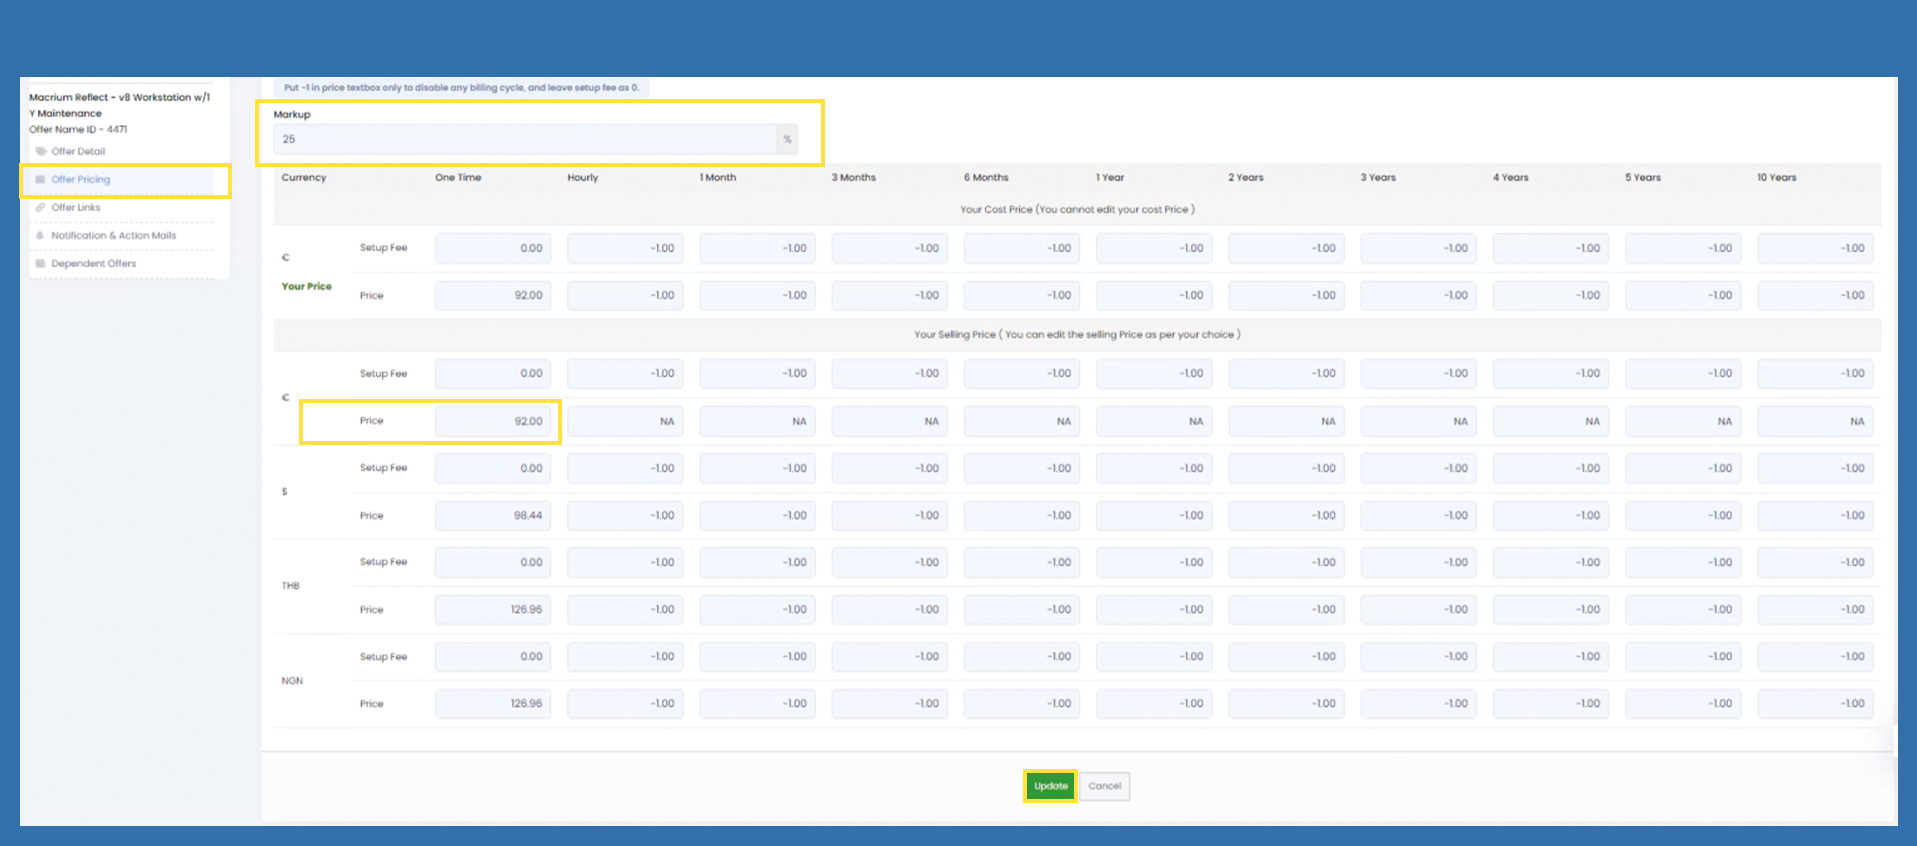The height and width of the screenshot is (846, 1917).
Task: Click the THB Price One Time field
Action: tap(492, 610)
